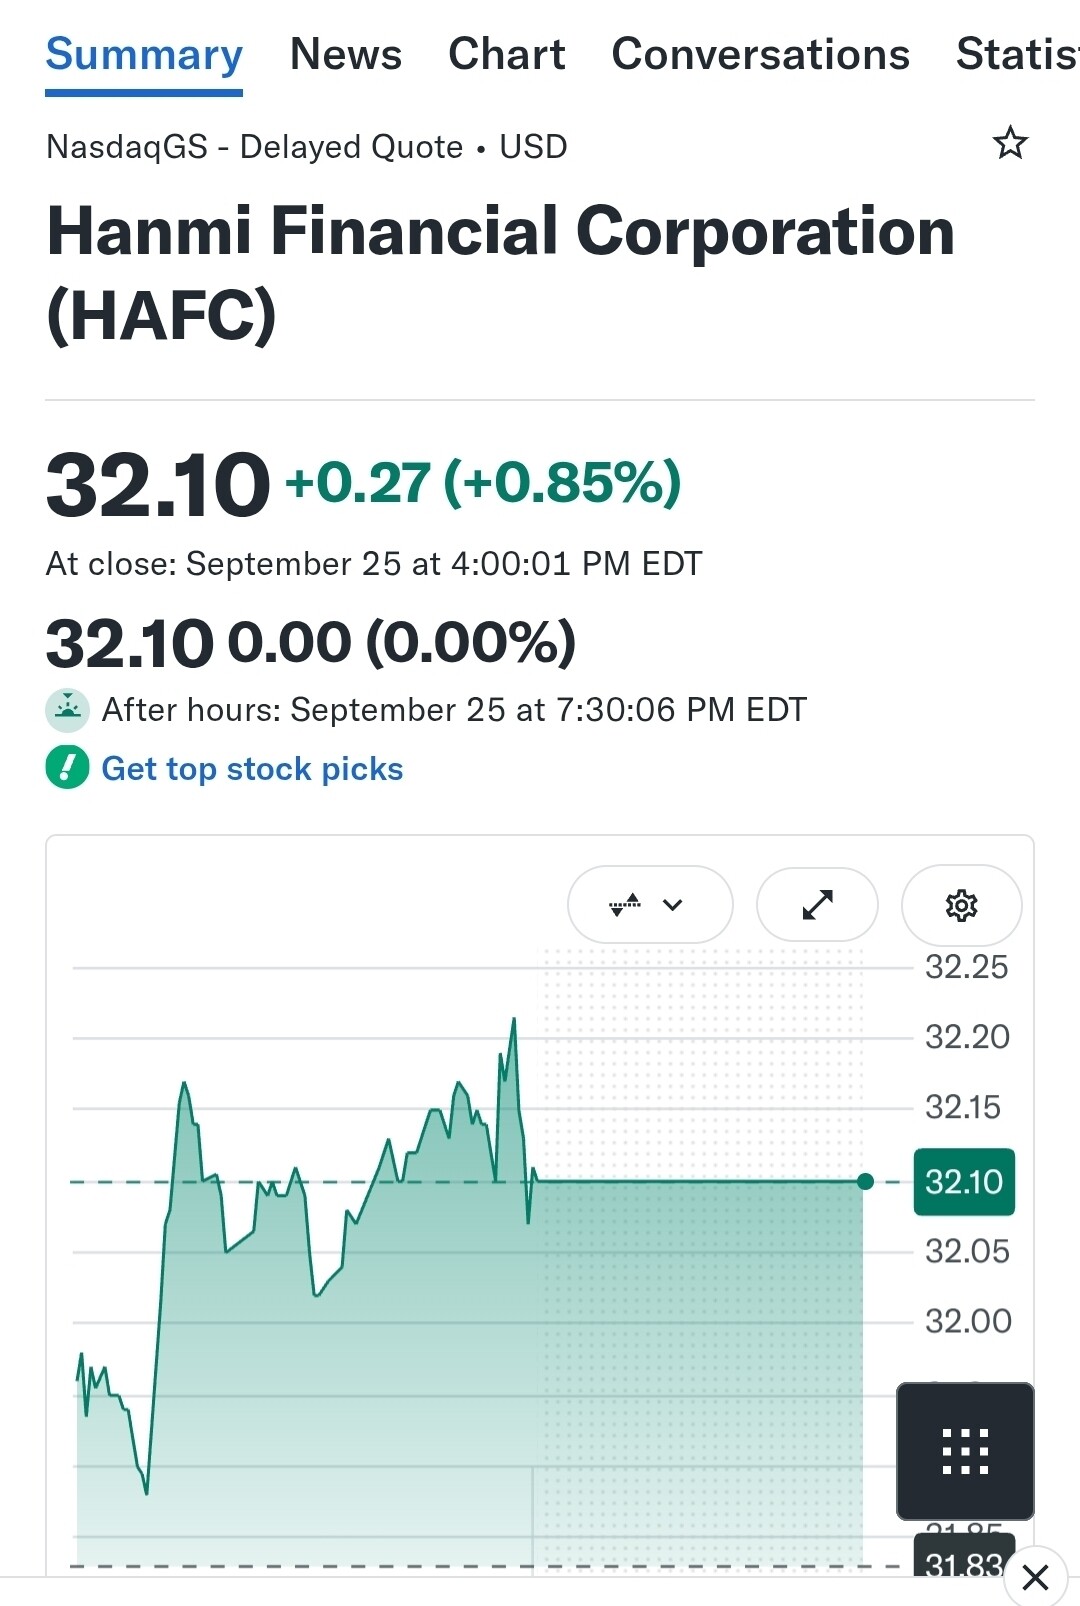
Task: Follow the Get top stock picks link
Action: 253,768
